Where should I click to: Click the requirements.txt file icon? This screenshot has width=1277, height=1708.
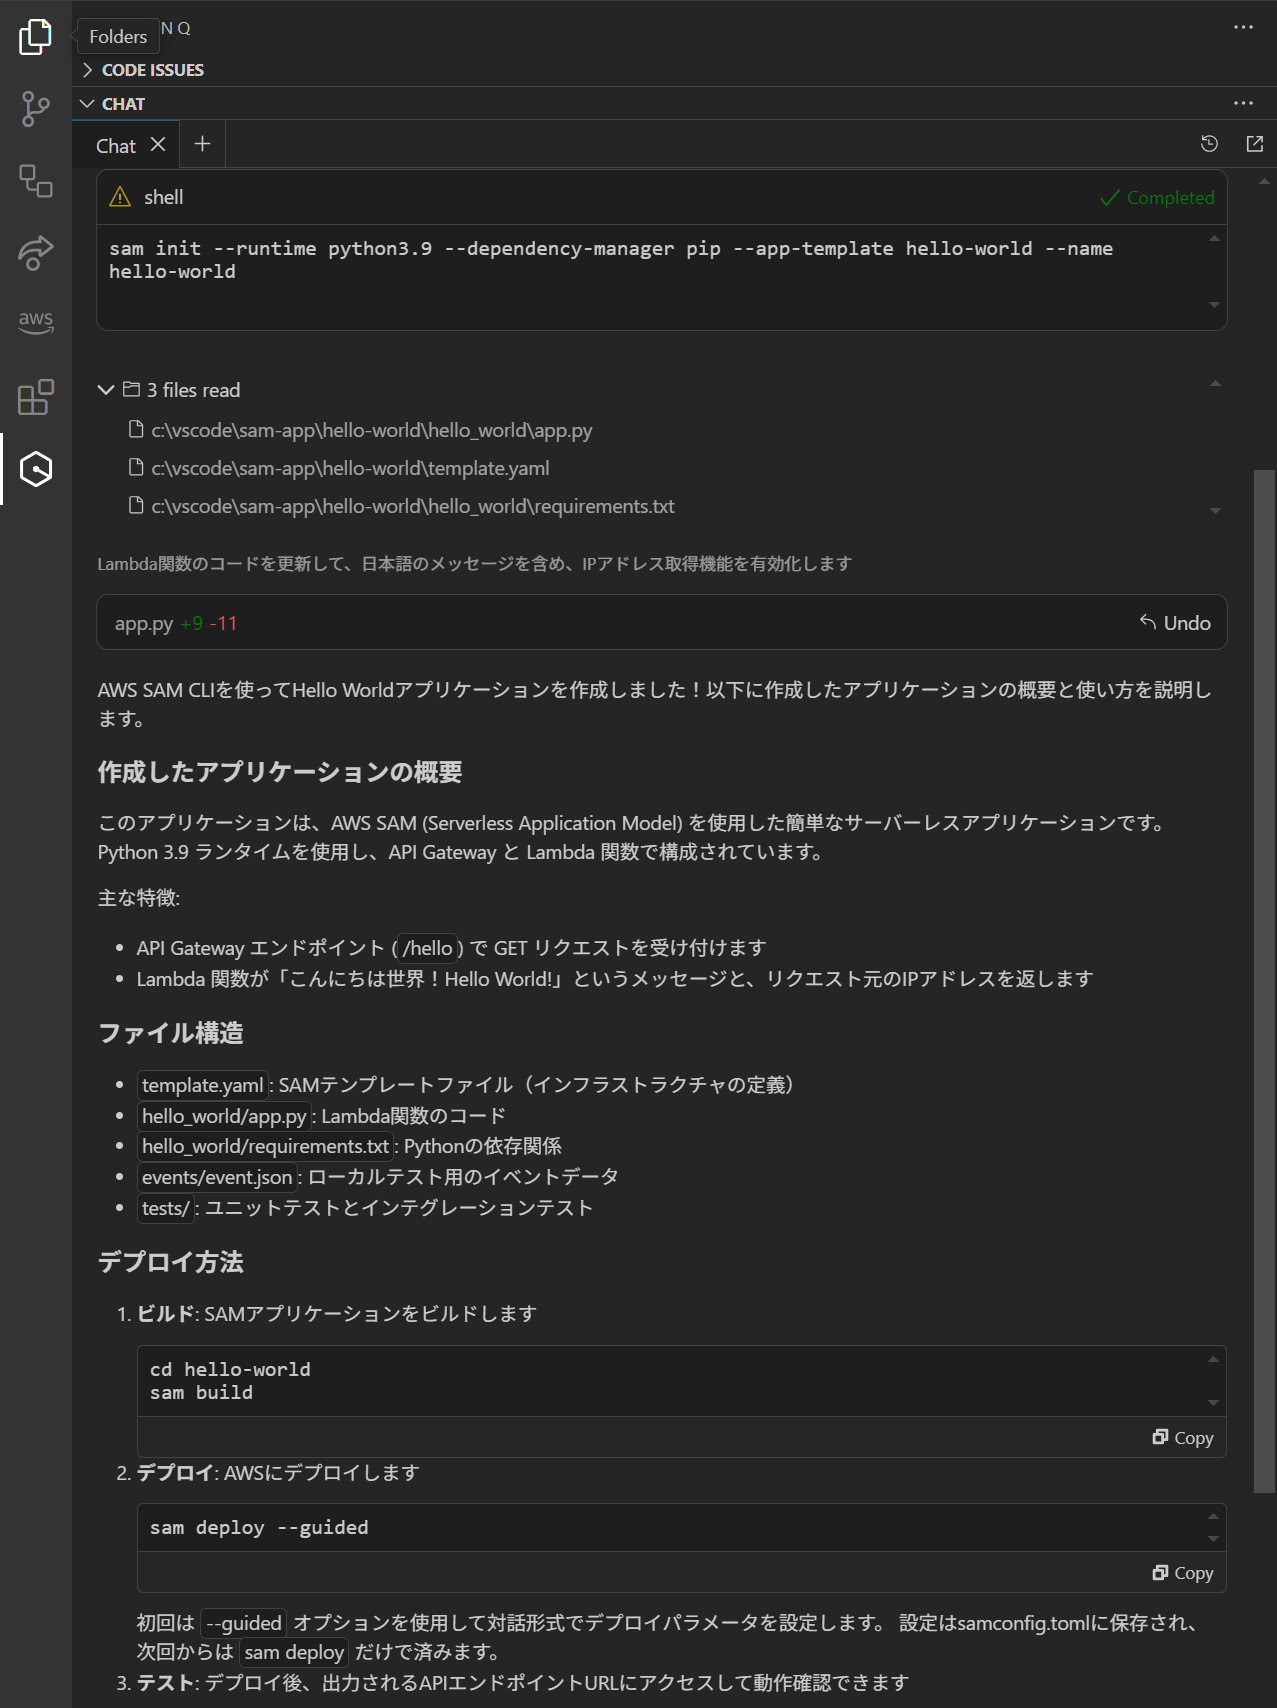pos(136,506)
